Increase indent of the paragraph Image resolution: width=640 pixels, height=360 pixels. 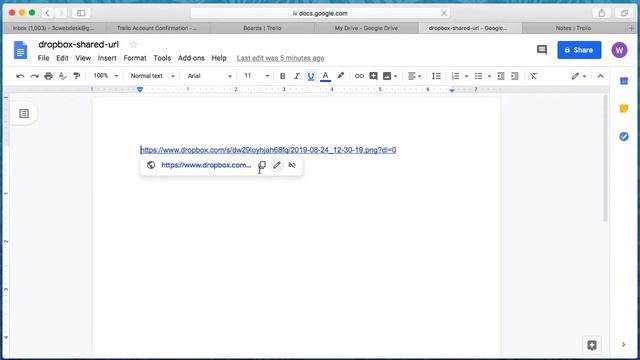[515, 76]
